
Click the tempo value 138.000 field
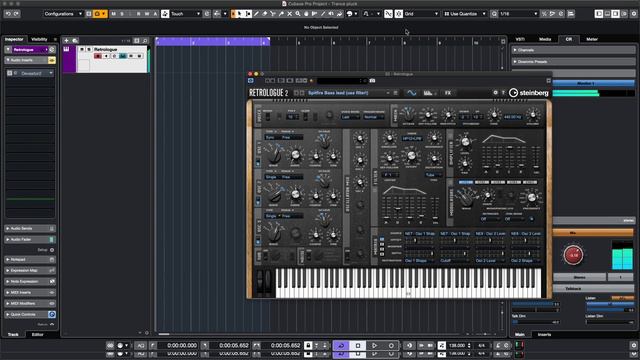pyautogui.click(x=457, y=346)
